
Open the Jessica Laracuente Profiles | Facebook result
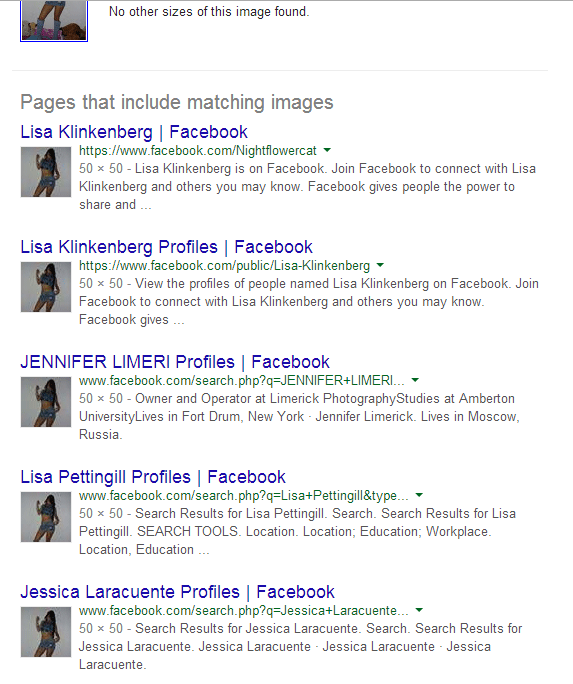point(177,592)
